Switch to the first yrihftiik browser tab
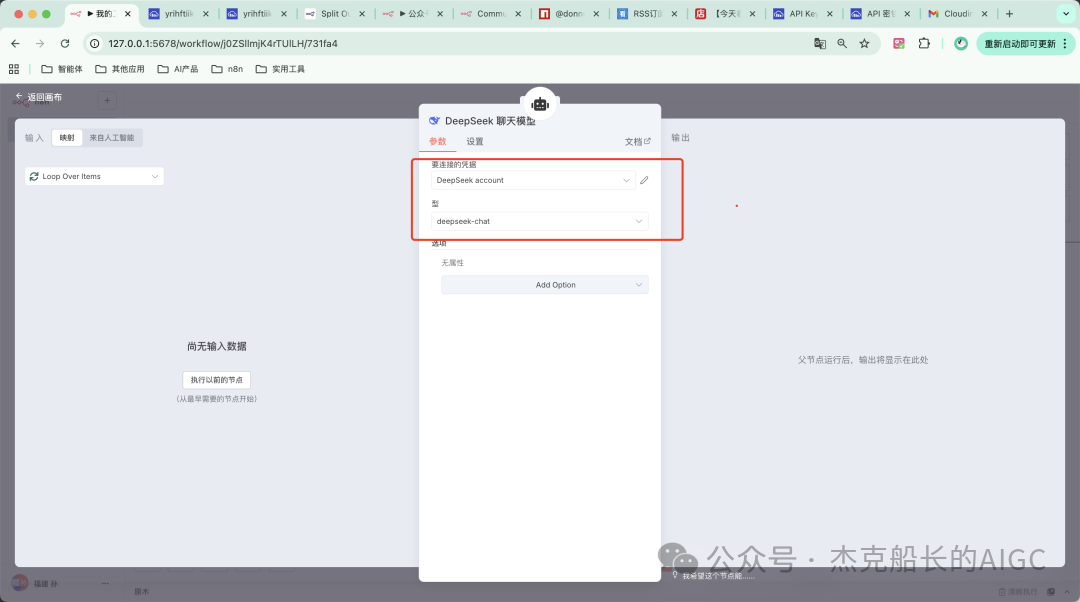Viewport: 1080px width, 602px height. tap(179, 14)
